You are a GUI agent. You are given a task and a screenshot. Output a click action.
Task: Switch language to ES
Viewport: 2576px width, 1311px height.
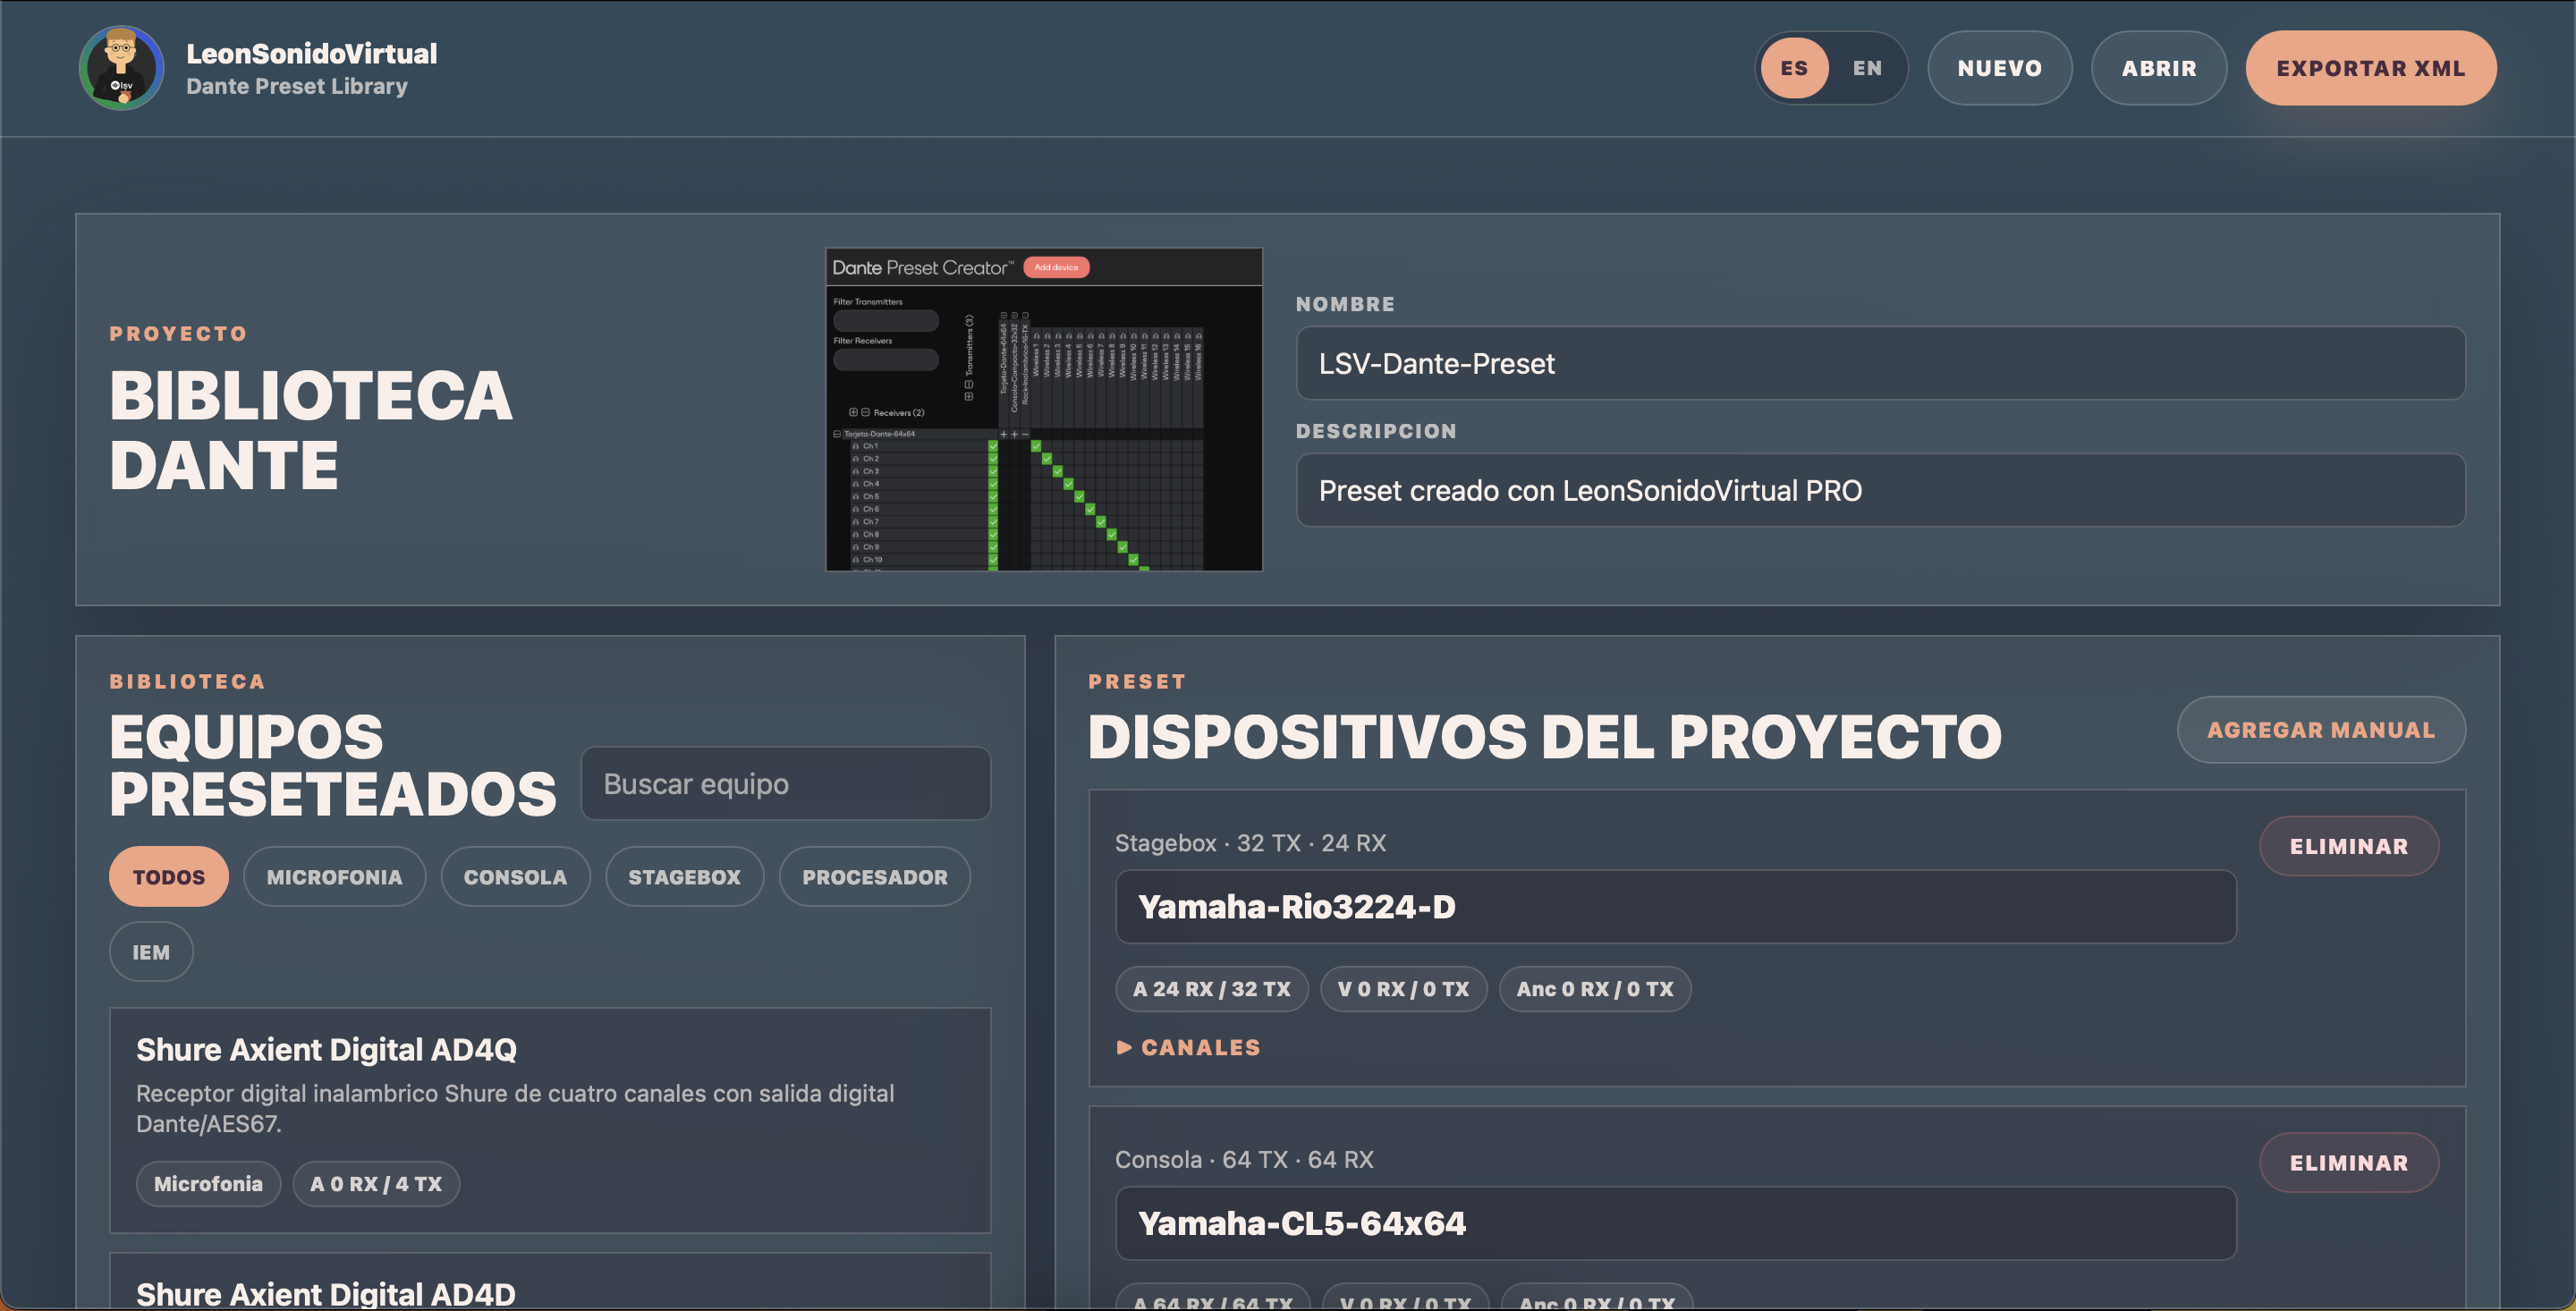point(1794,68)
